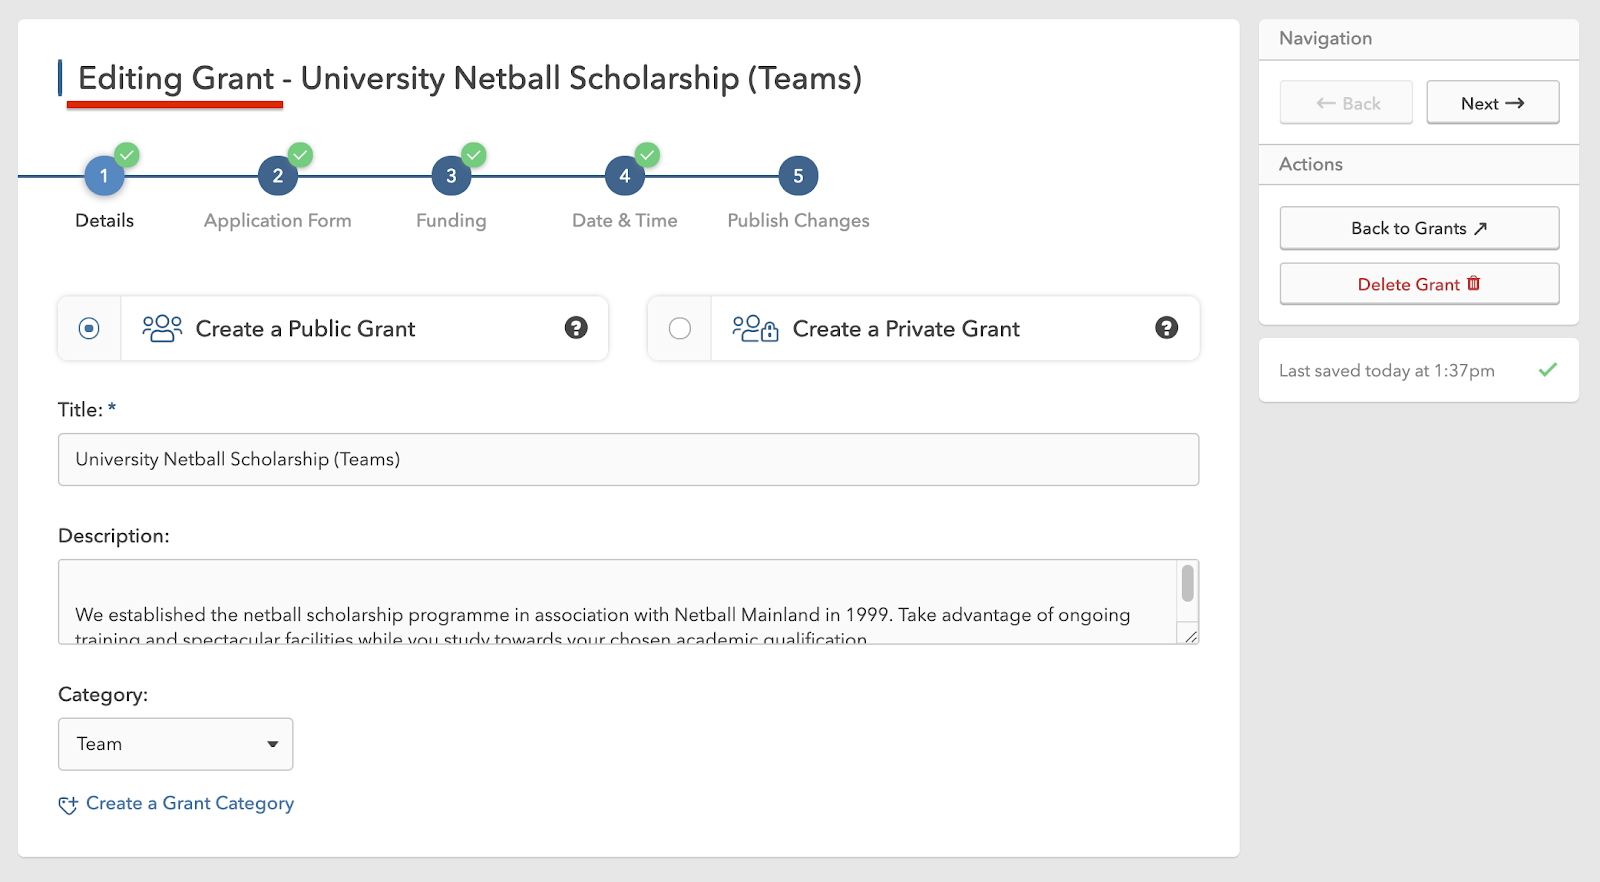Click the Private Grant help question icon
Image resolution: width=1600 pixels, height=882 pixels.
coord(1166,328)
